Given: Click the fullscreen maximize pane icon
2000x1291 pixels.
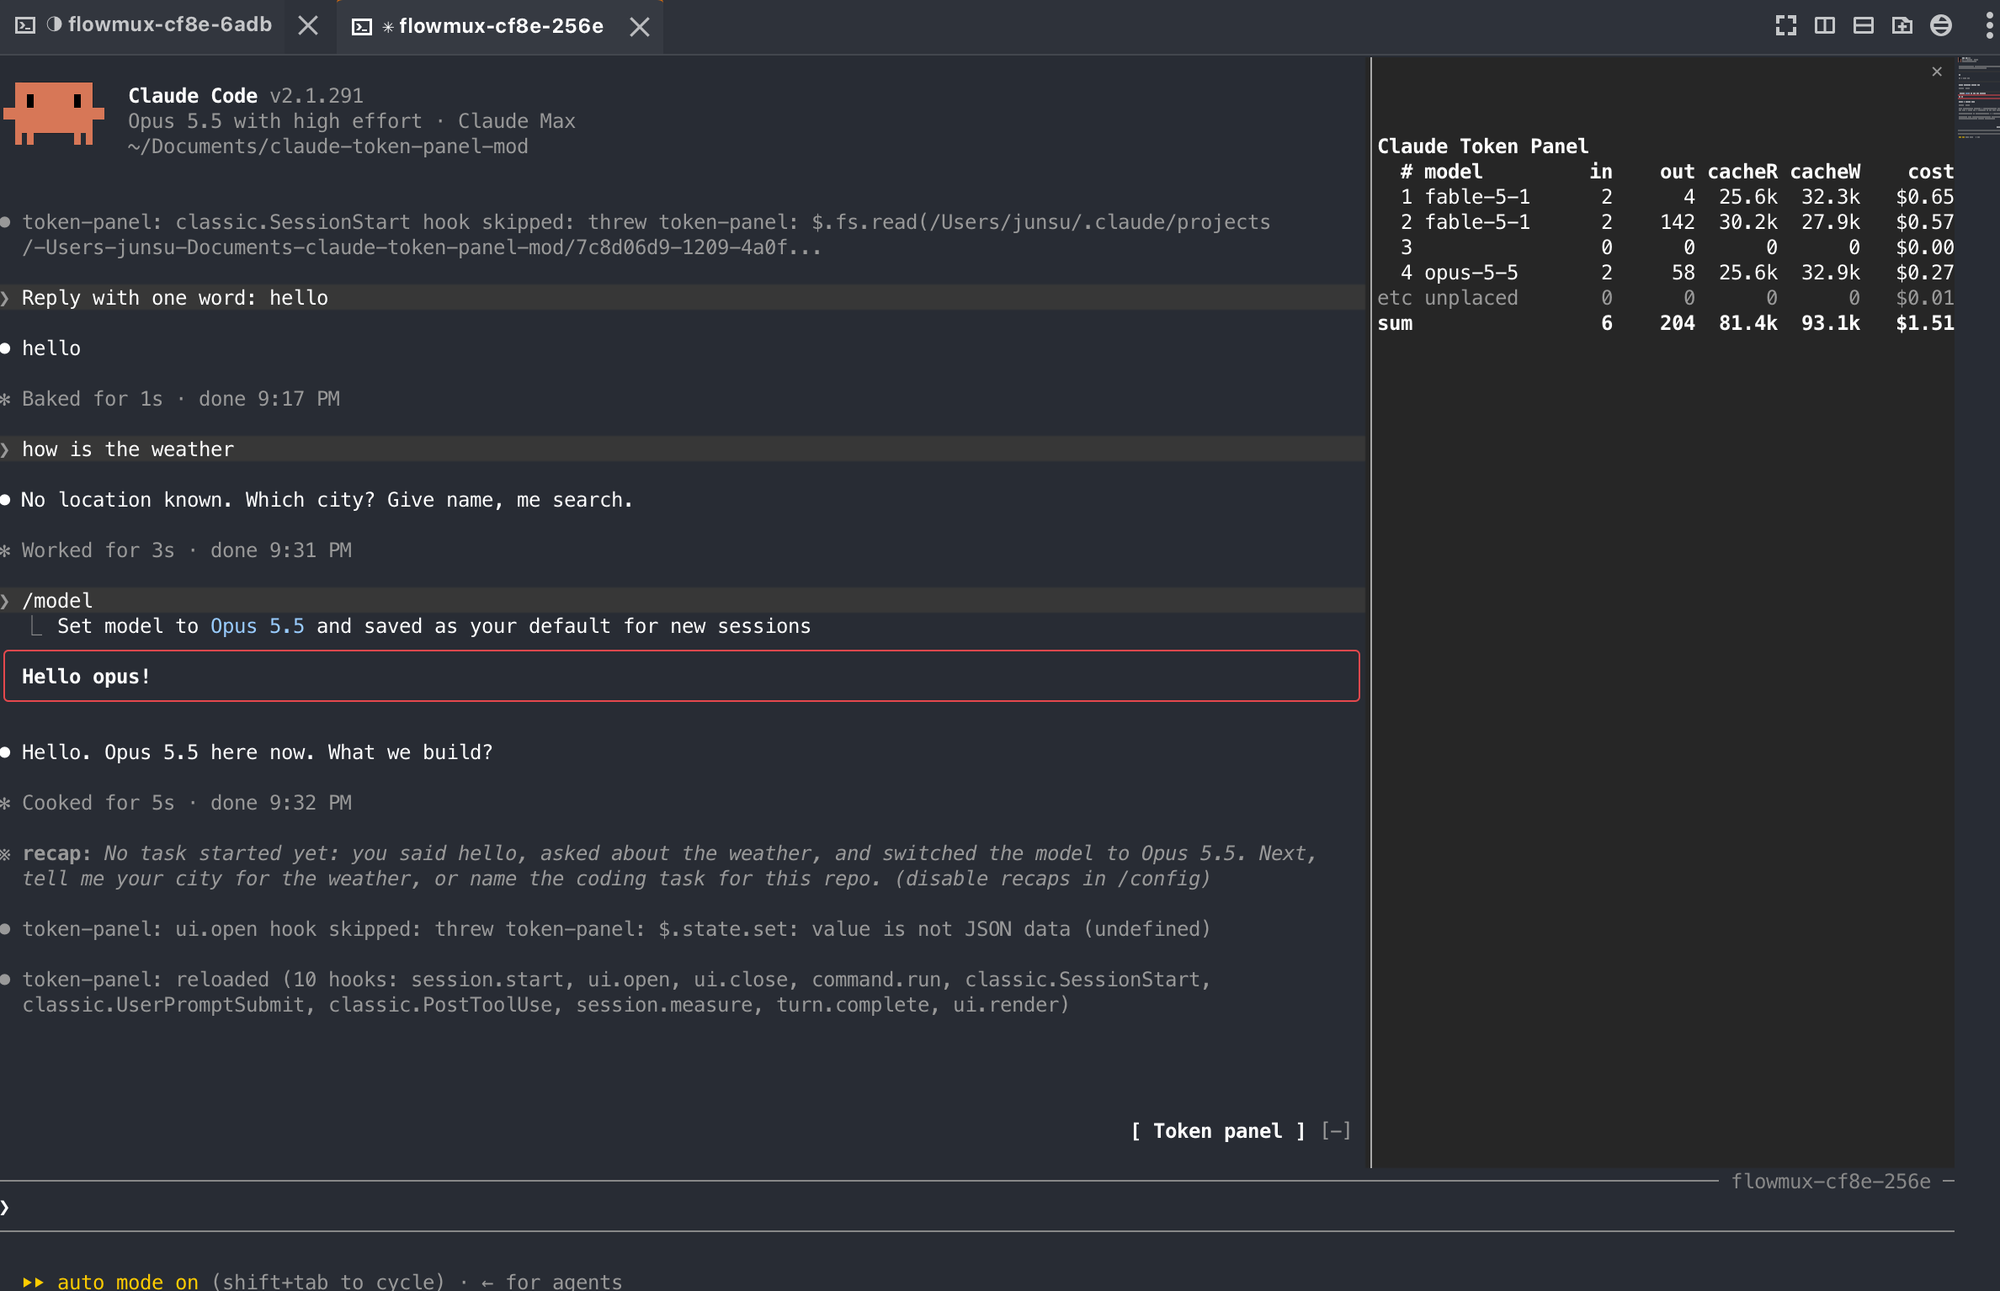Looking at the screenshot, I should [1786, 26].
